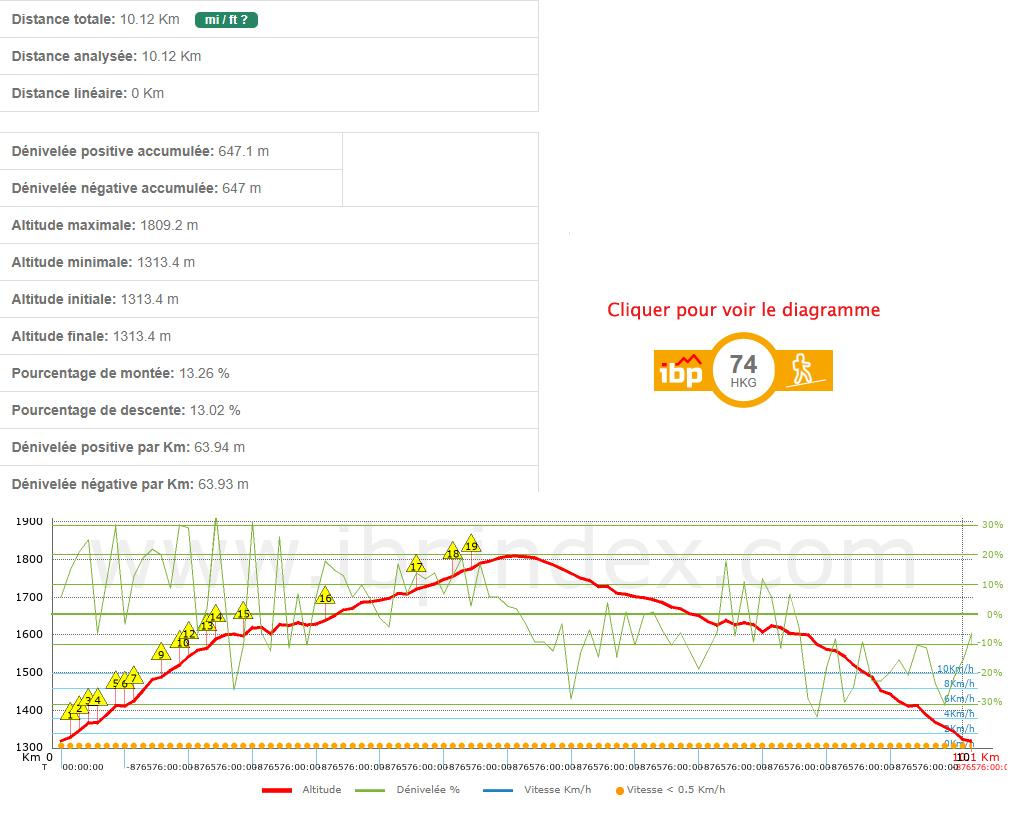Click the IBP index 74 HKG badge
Screen dimensions: 1020x816
pyautogui.click(x=743, y=370)
